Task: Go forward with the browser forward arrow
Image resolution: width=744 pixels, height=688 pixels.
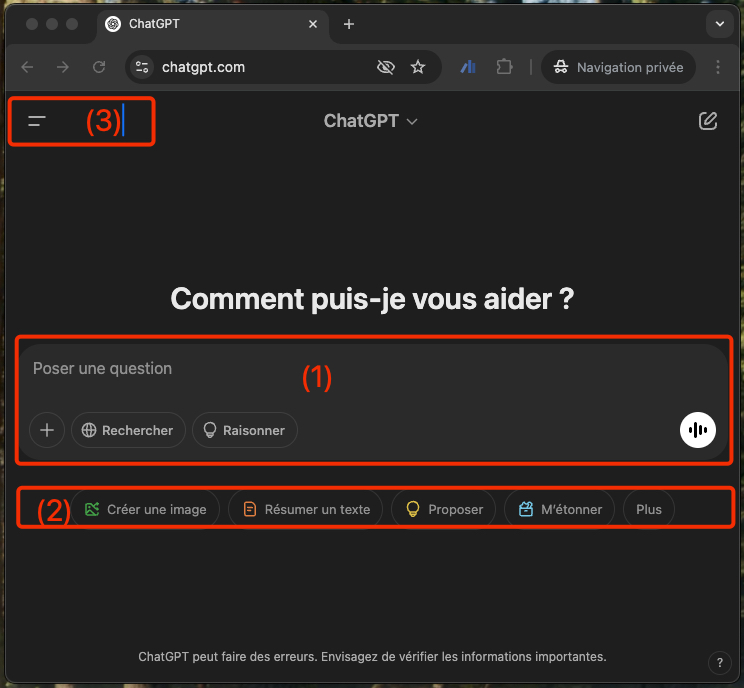Action: pos(63,67)
